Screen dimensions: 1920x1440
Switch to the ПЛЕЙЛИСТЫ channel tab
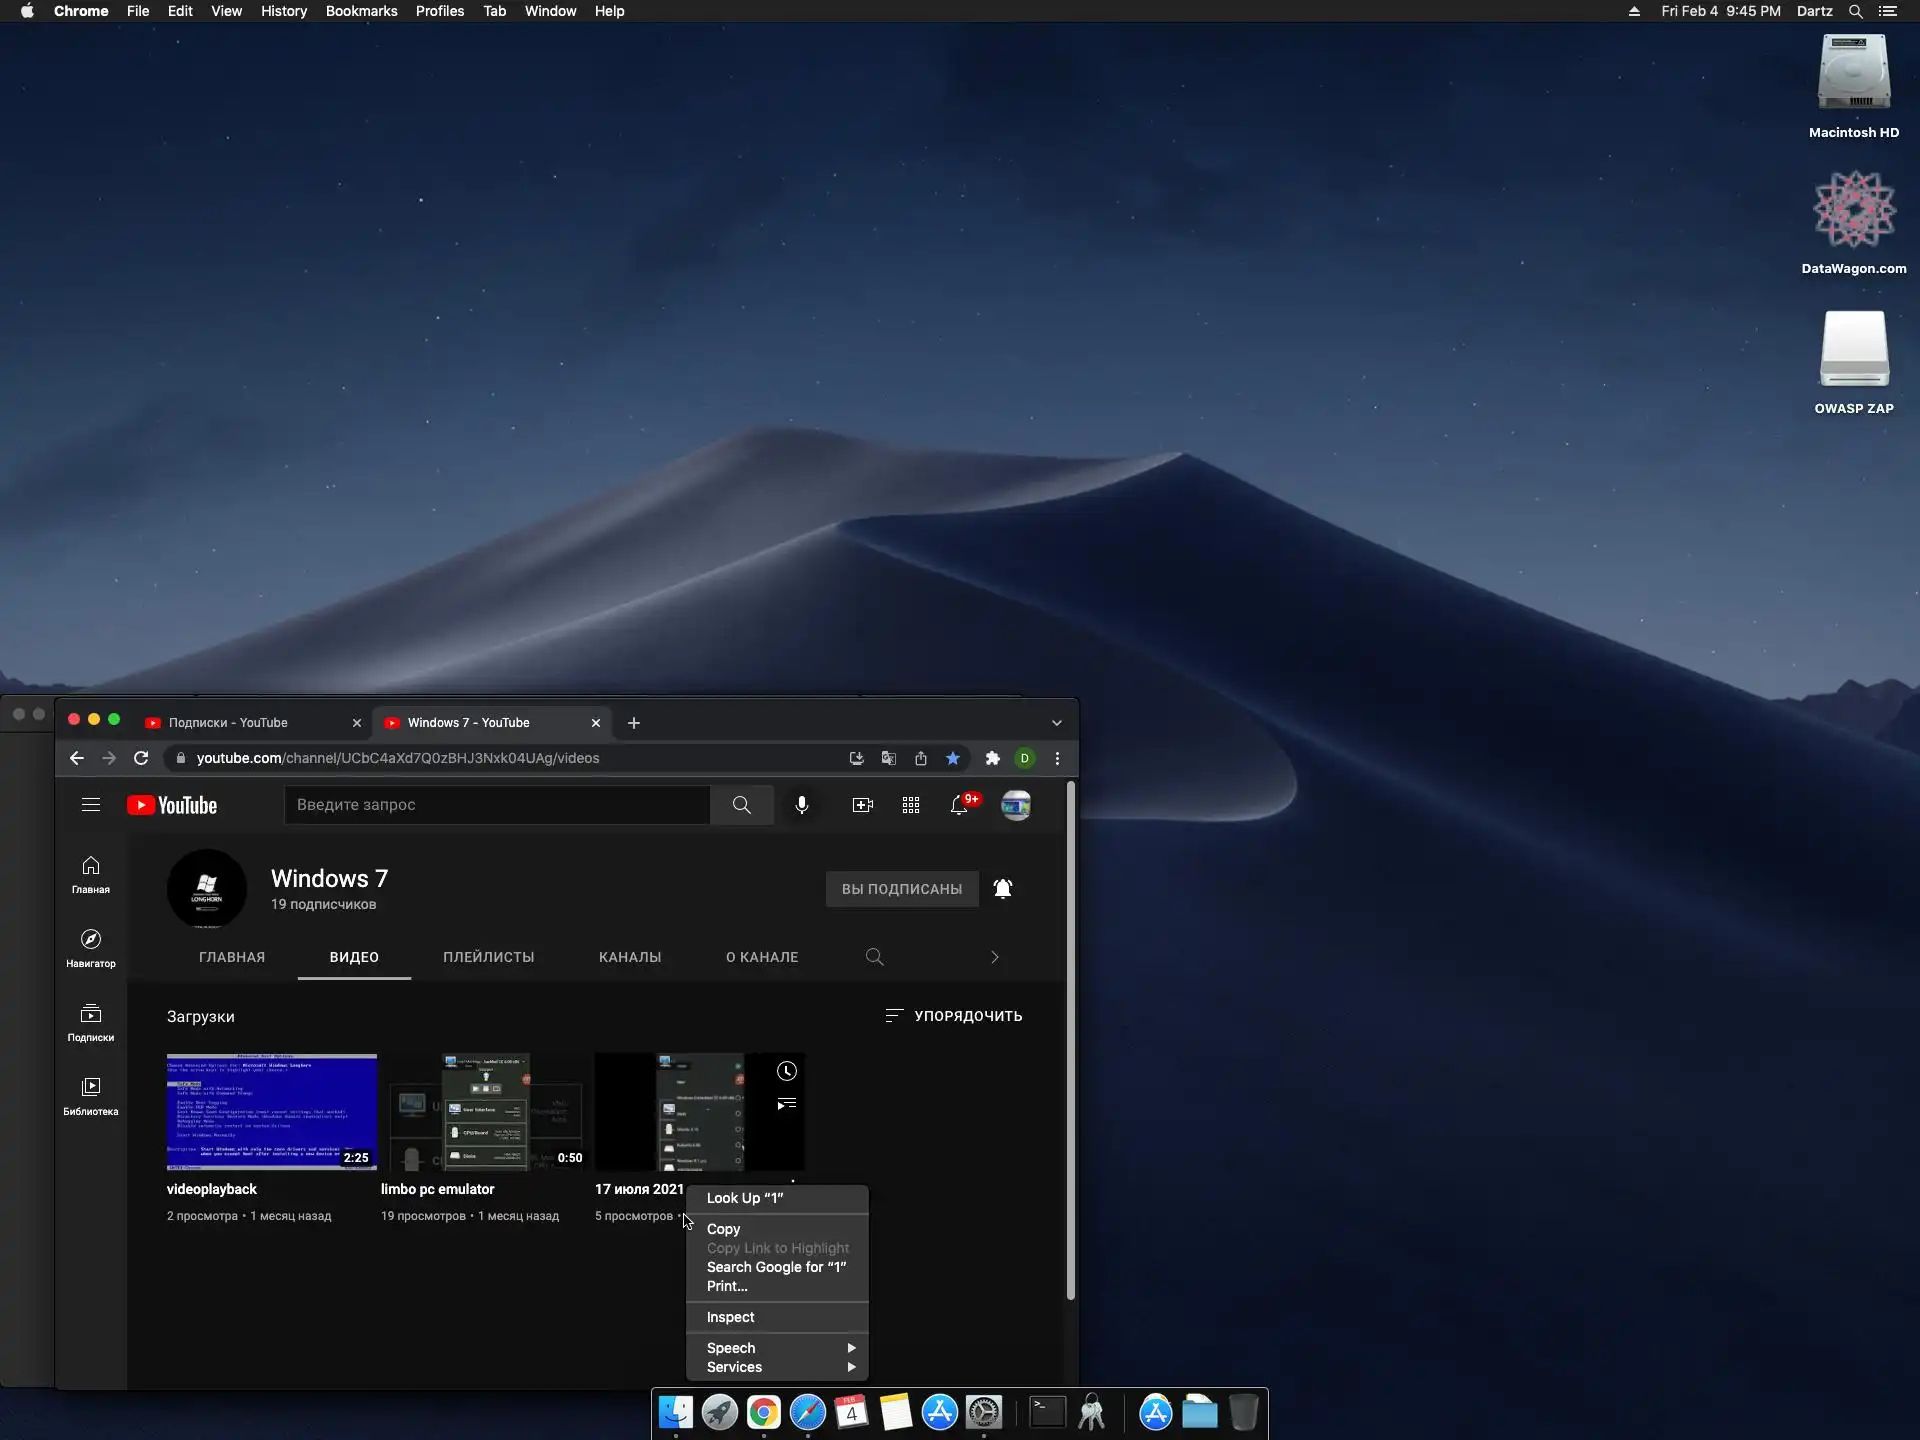(x=488, y=957)
